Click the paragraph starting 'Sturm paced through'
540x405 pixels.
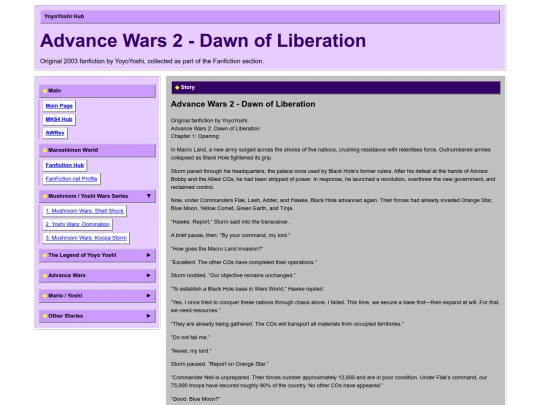click(333, 179)
